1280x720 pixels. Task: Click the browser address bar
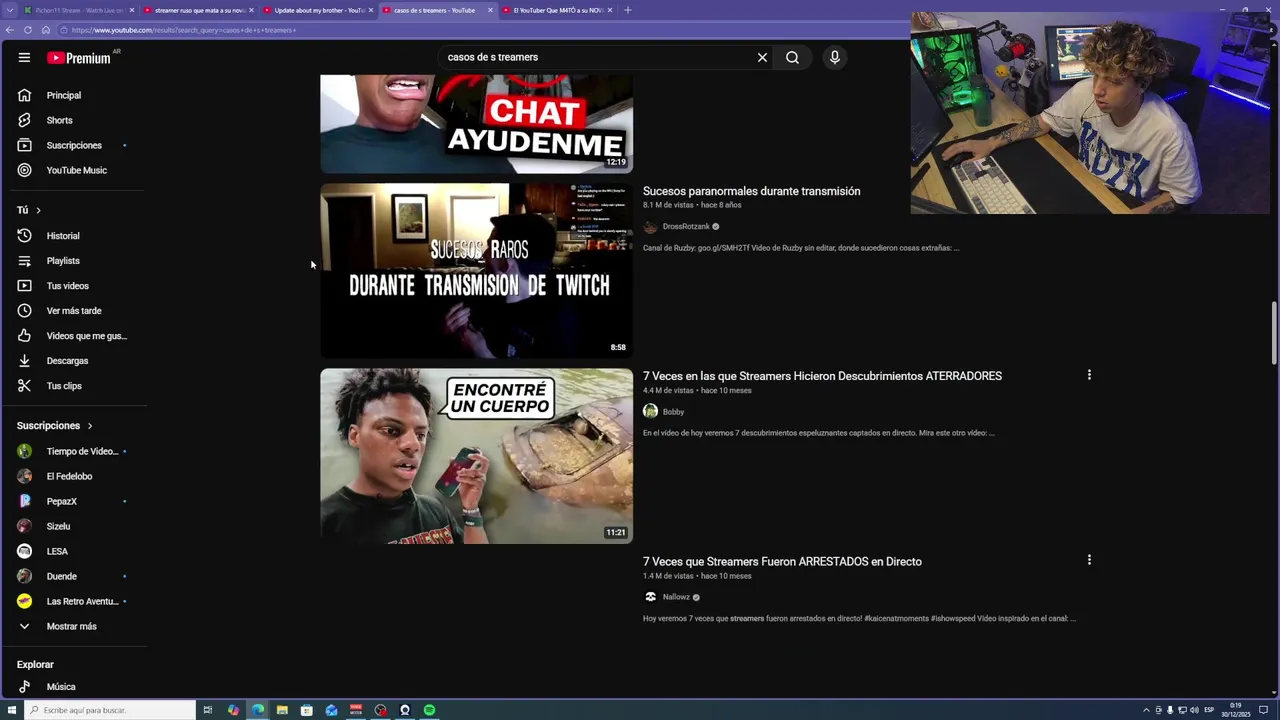480,30
